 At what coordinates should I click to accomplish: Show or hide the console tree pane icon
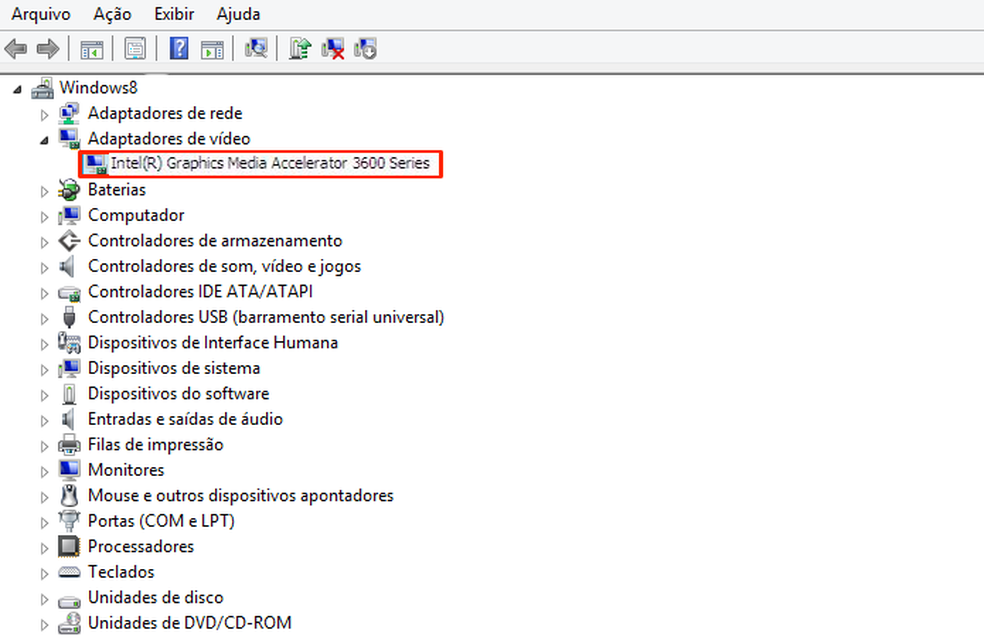[92, 48]
